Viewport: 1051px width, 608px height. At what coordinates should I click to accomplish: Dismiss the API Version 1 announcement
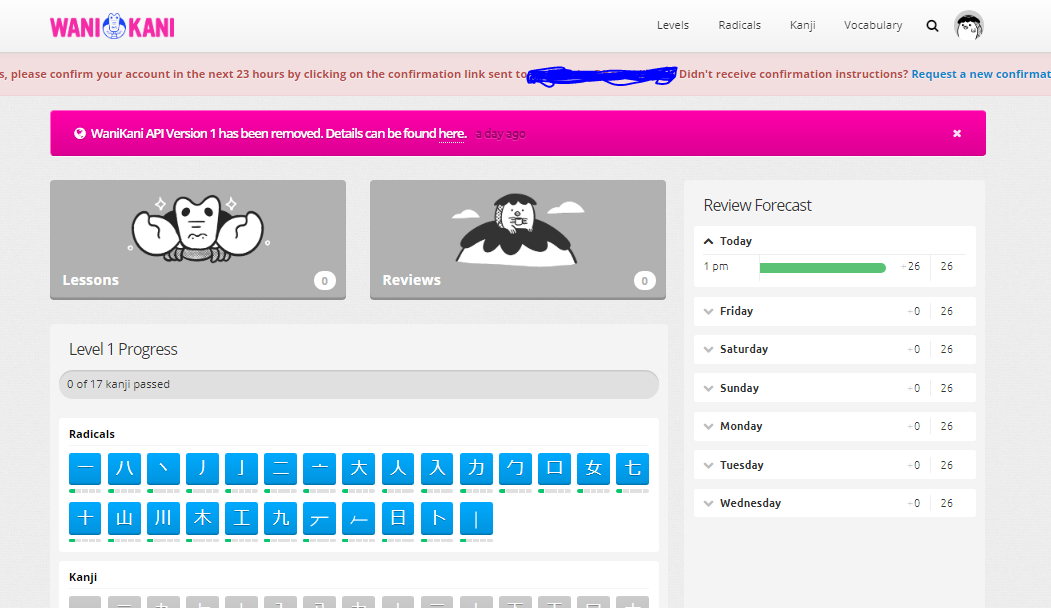coord(957,133)
